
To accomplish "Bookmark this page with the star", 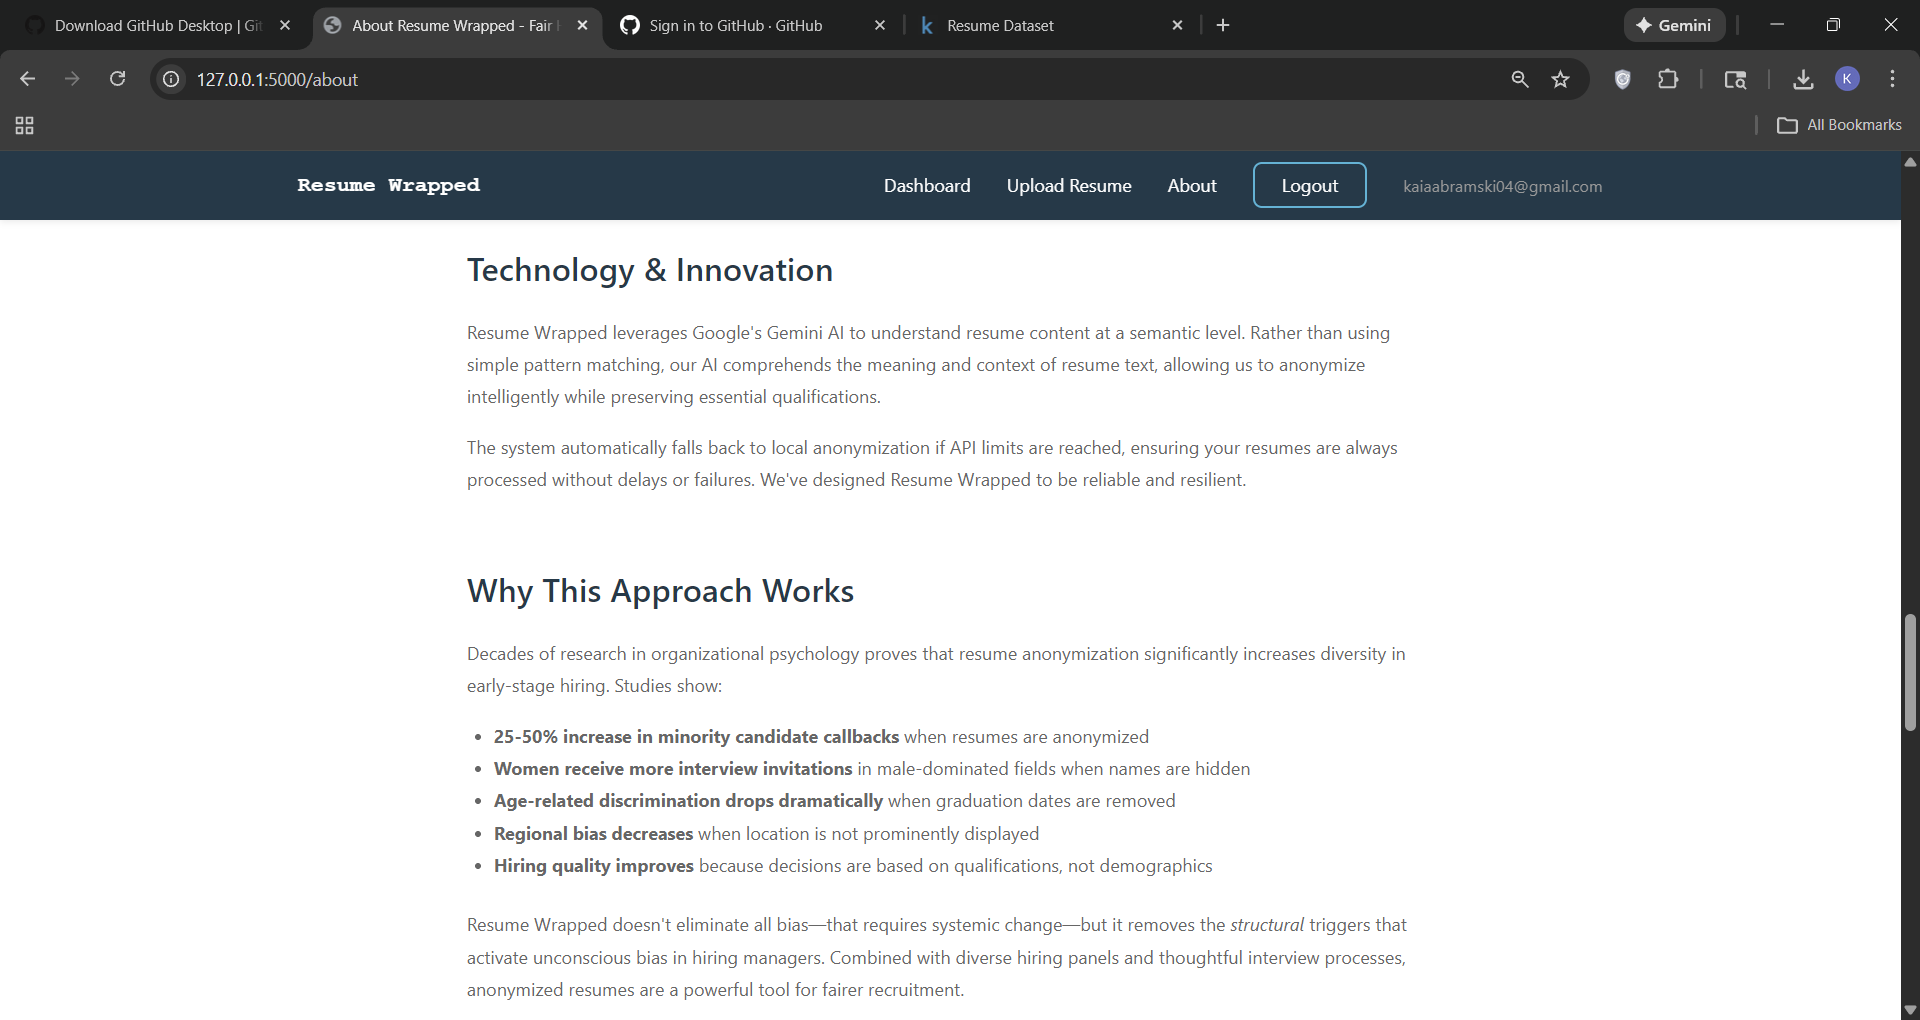I will click(1560, 79).
